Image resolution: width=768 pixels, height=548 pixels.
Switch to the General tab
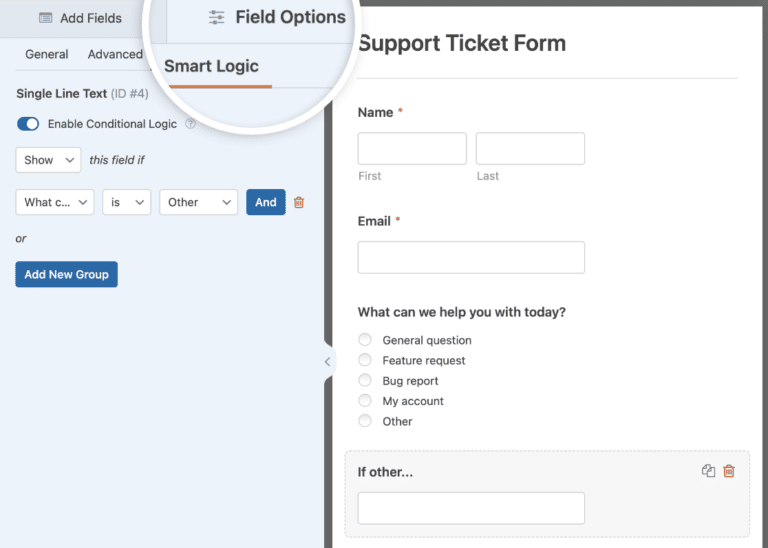pyautogui.click(x=47, y=54)
